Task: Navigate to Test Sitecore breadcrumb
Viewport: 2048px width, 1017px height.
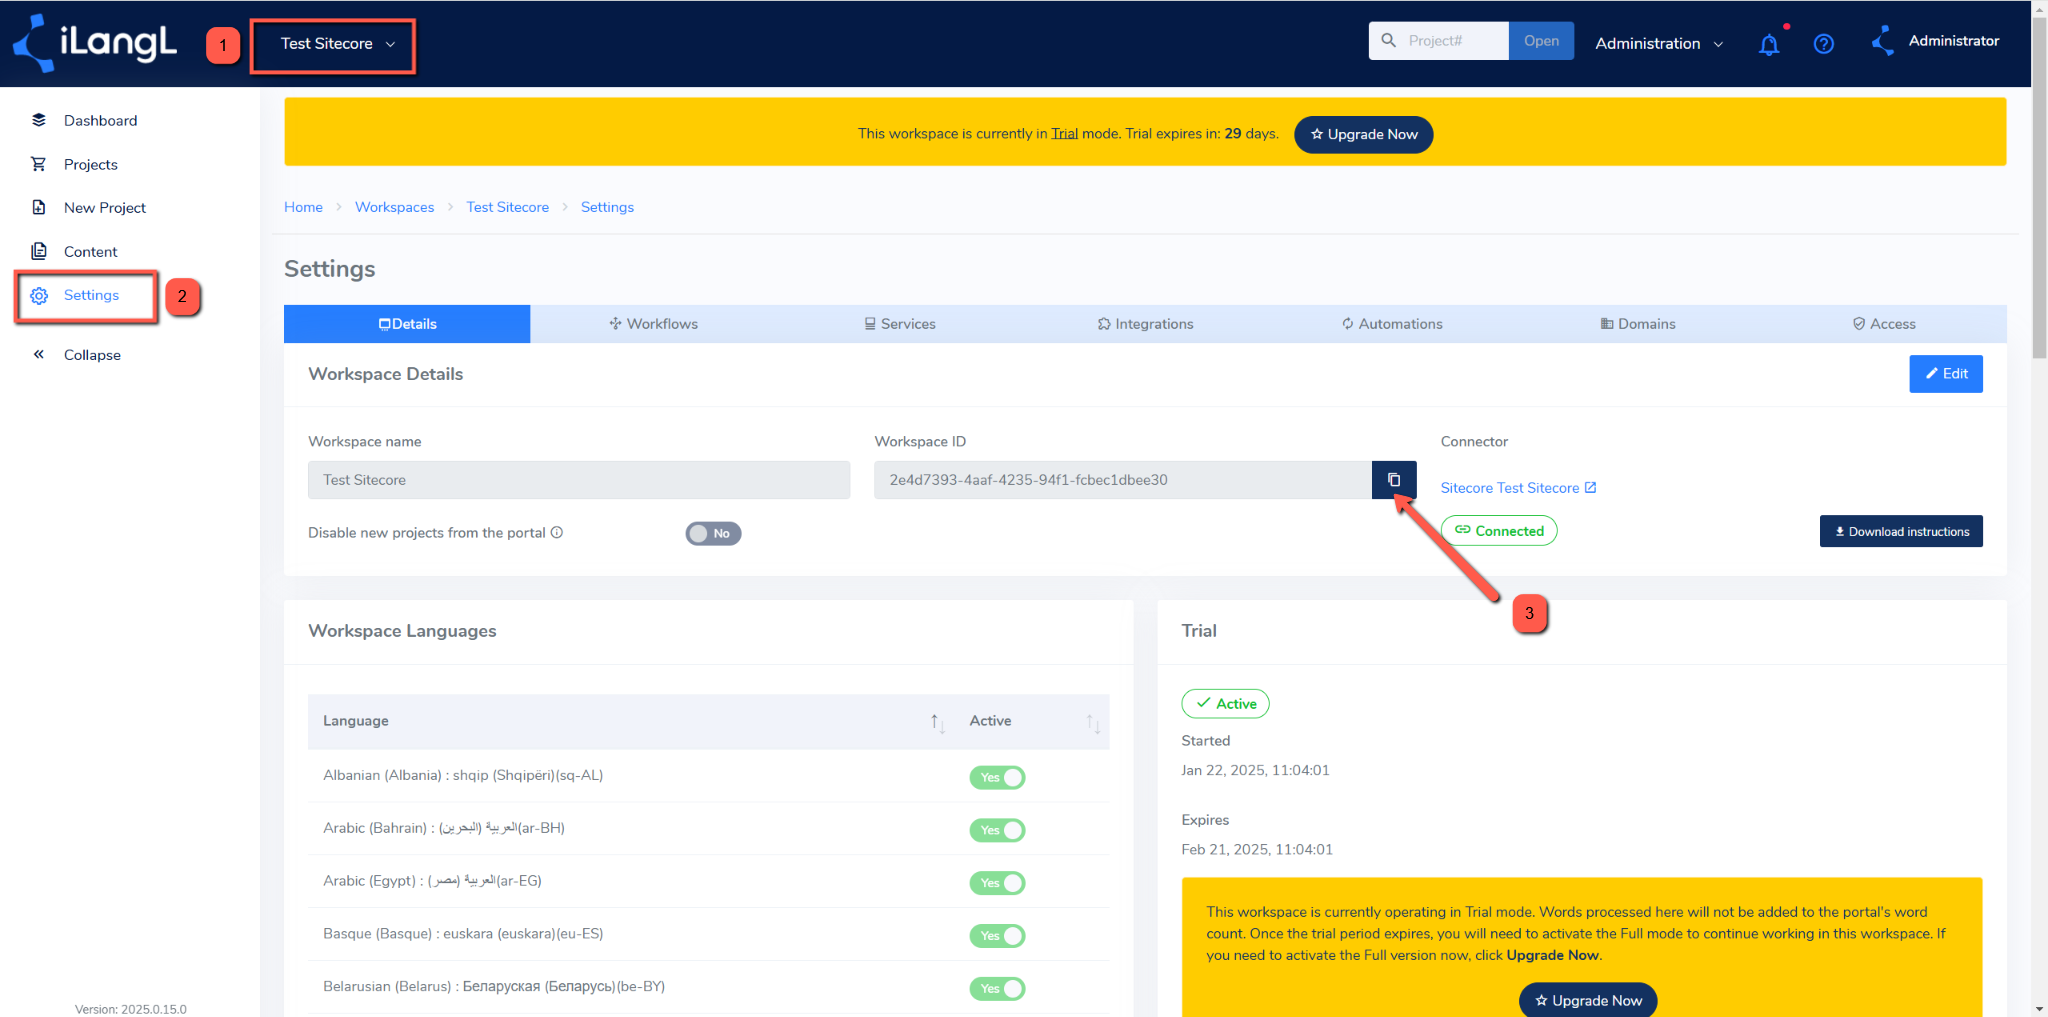Action: [x=507, y=207]
